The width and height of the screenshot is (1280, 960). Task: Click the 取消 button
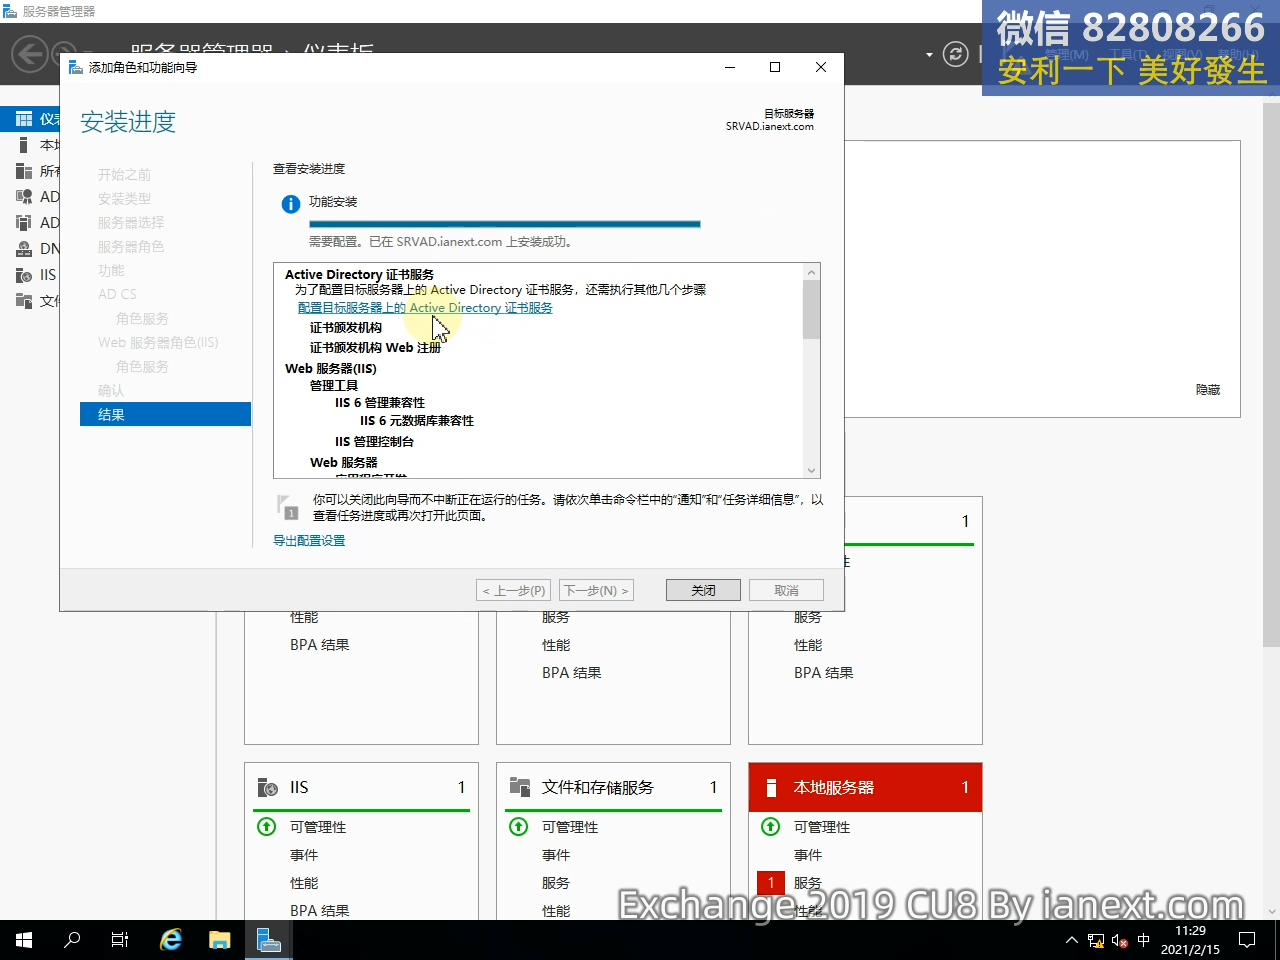tap(786, 590)
